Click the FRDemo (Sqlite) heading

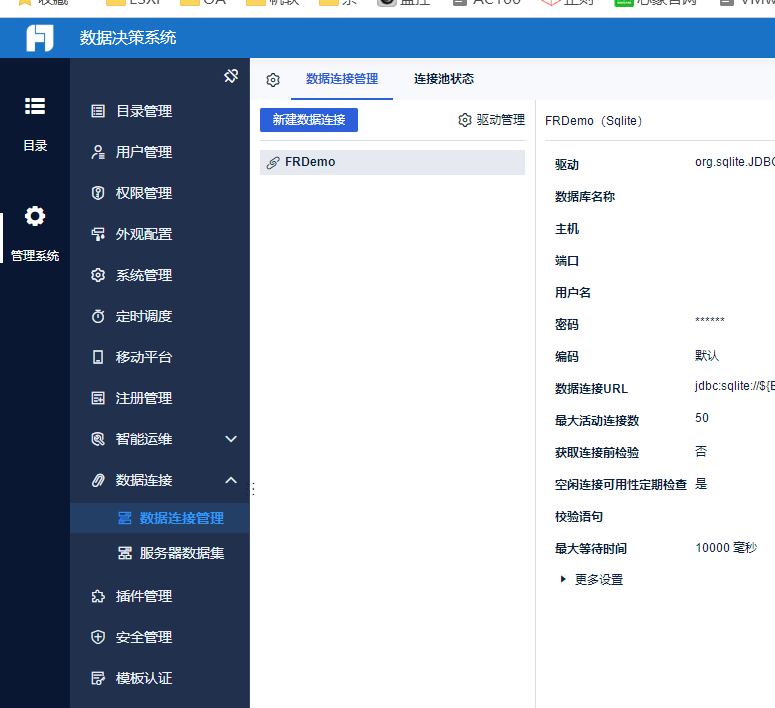pyautogui.click(x=593, y=121)
